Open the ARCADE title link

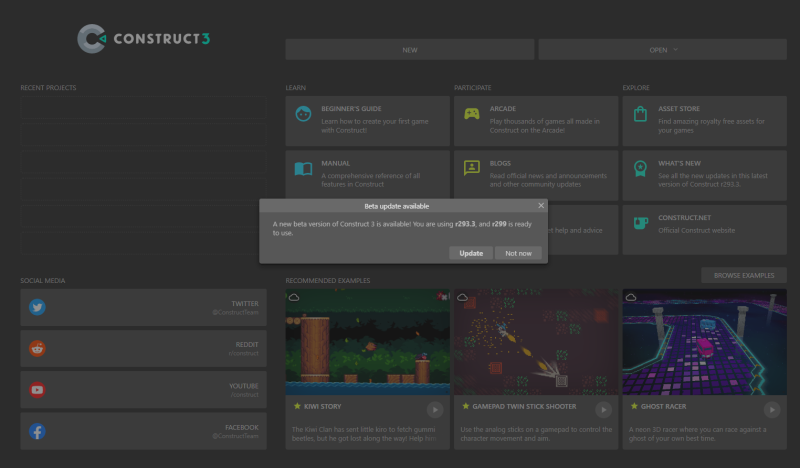[503, 109]
